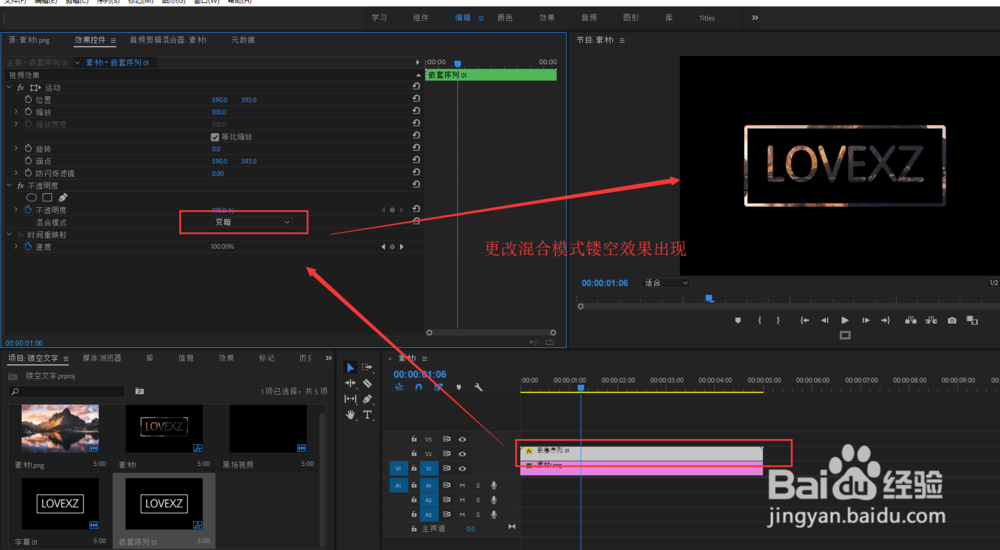Hide video track V2 with eye
Image resolution: width=1000 pixels, height=550 pixels.
click(462, 454)
